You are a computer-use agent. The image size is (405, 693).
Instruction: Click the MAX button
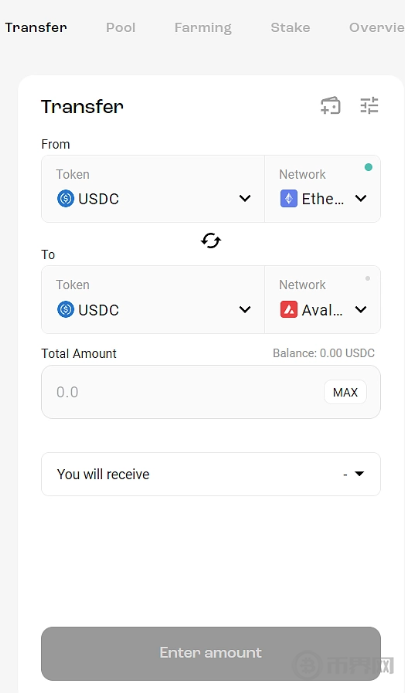[x=345, y=392]
